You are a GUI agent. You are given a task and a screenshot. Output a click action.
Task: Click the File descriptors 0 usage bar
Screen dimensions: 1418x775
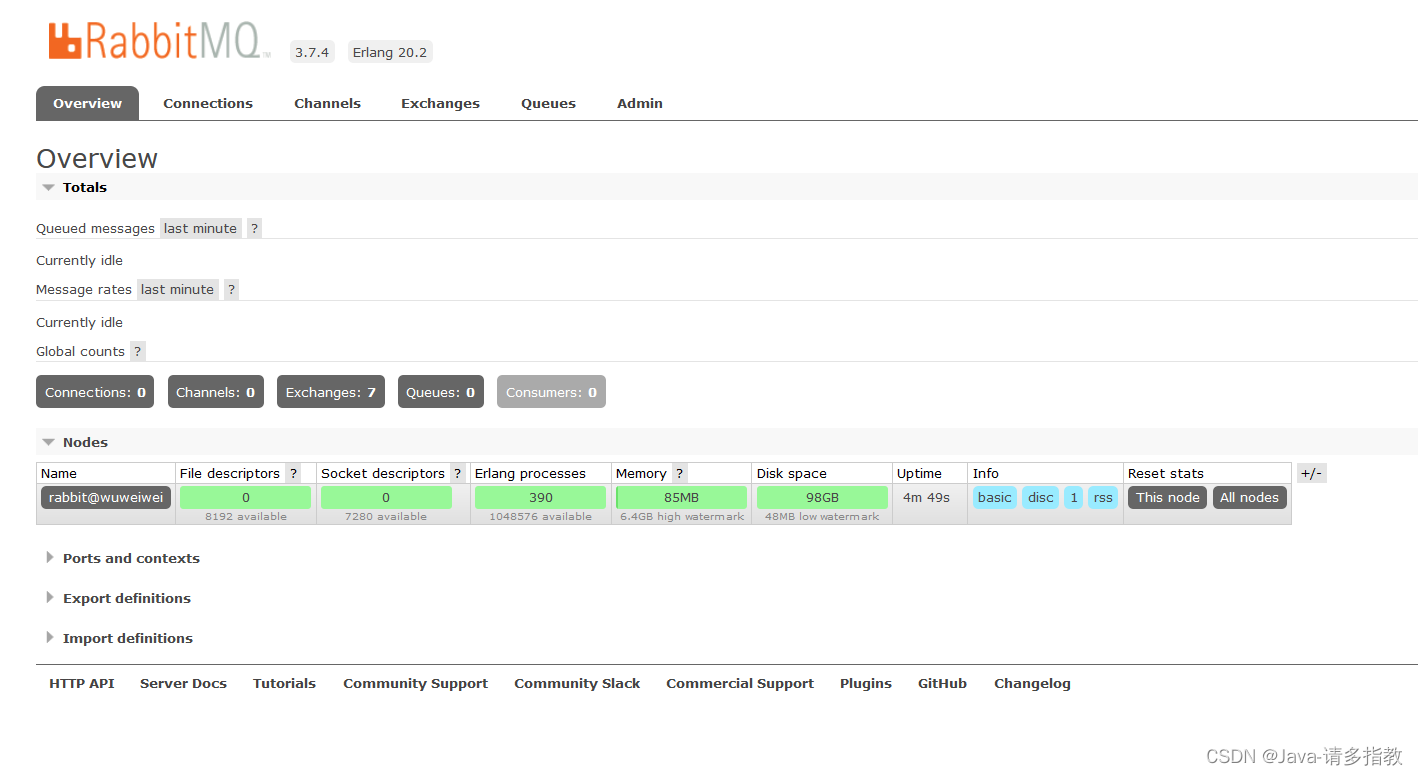[245, 497]
